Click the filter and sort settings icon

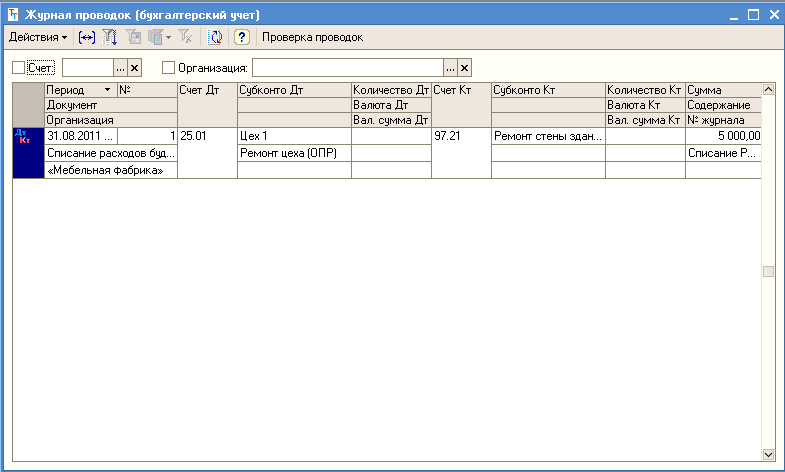pyautogui.click(x=110, y=37)
